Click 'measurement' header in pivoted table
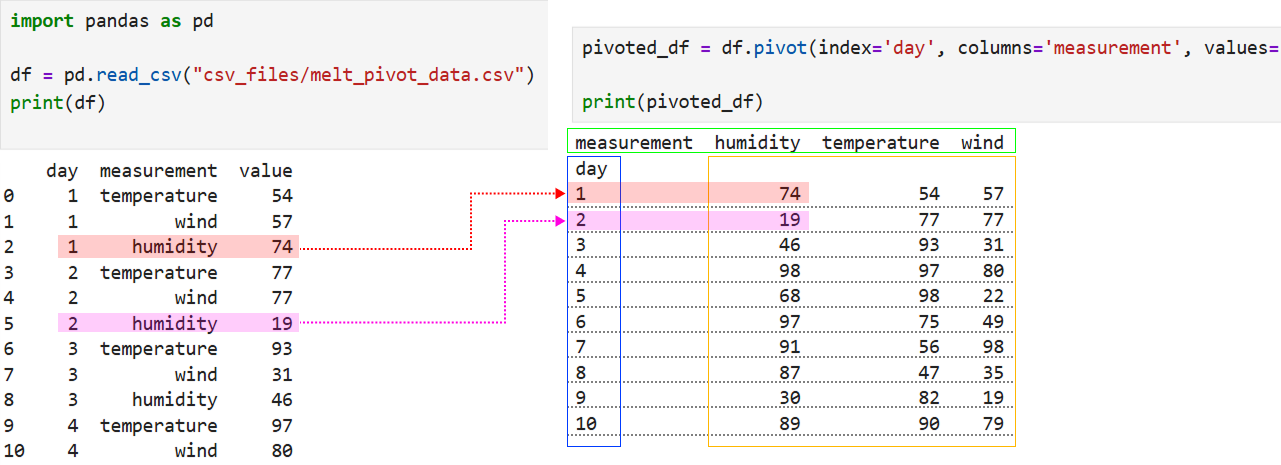Viewport: 1281px width, 465px height. 634,142
